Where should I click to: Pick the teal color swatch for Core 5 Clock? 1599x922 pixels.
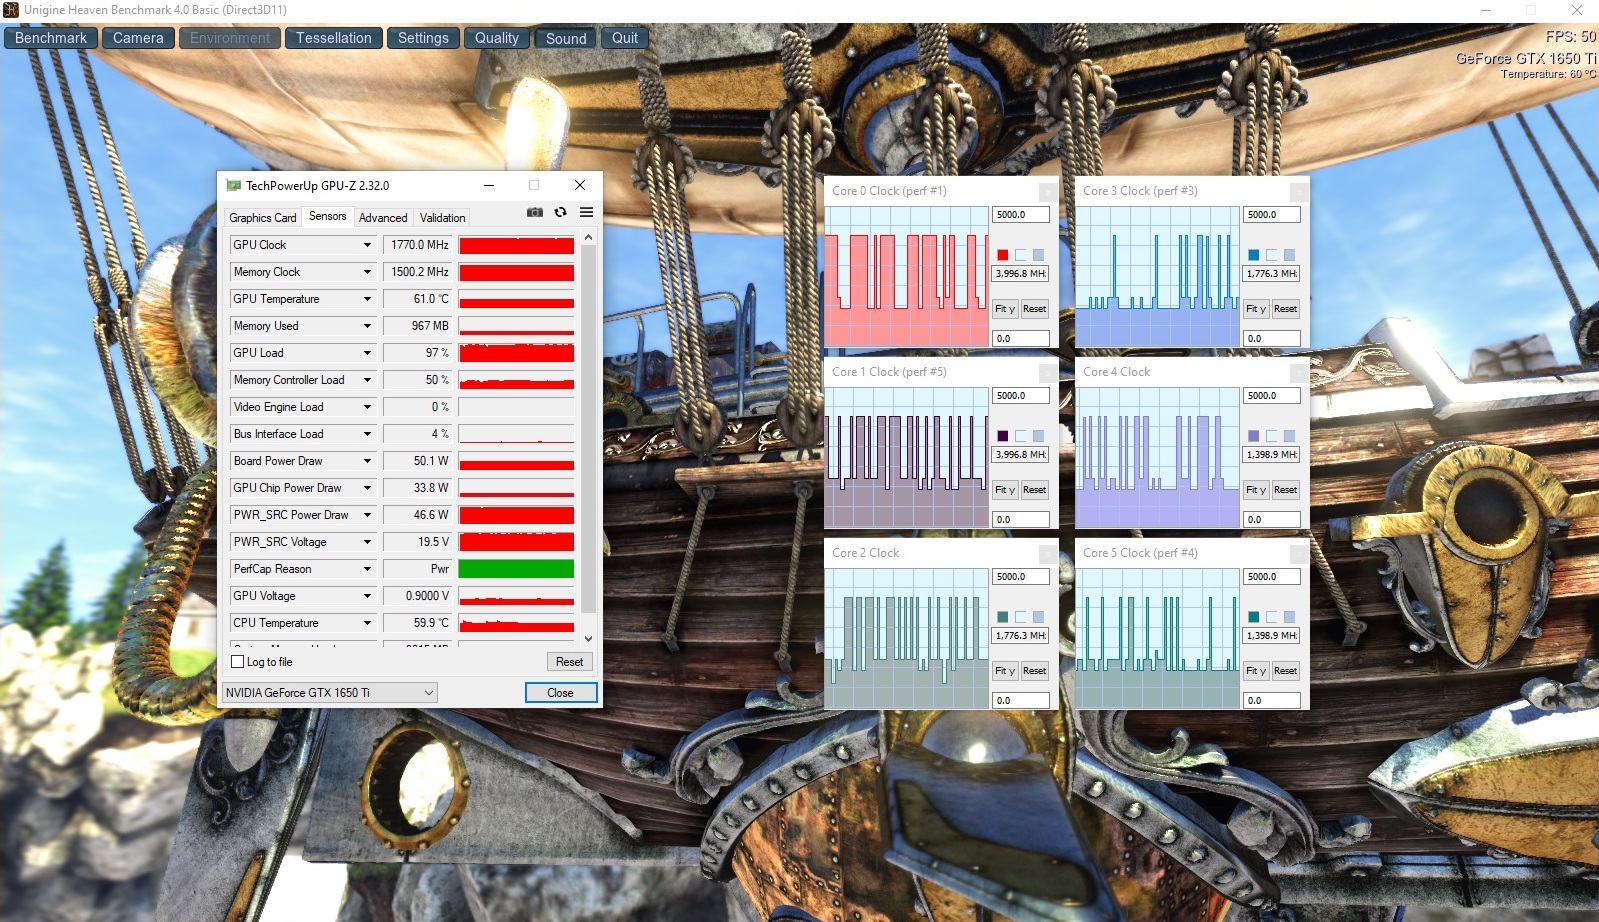1254,617
